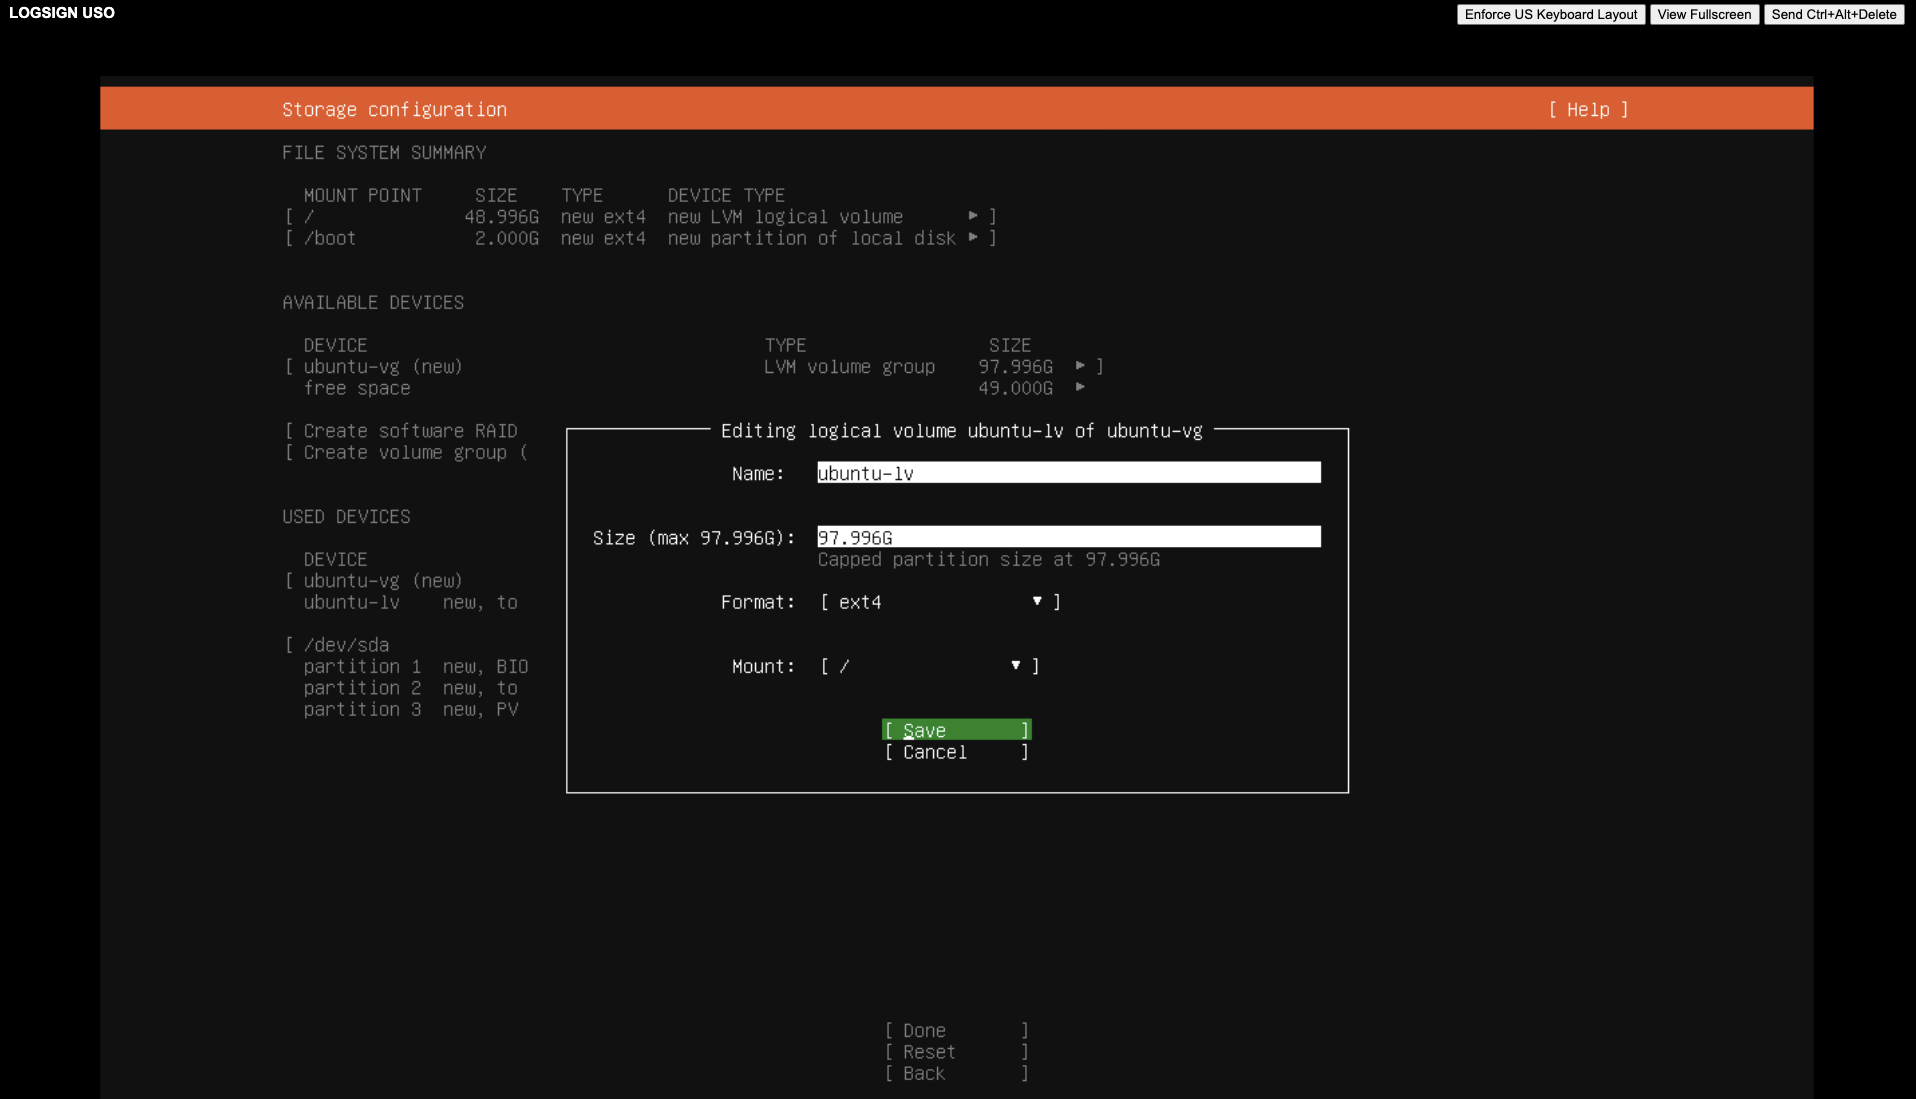Expand the / mount point row arrow
Viewport: 1916px width, 1099px height.
click(973, 216)
